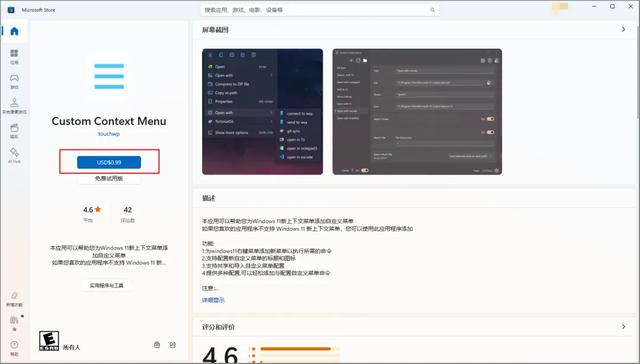
Task: Click the short description under ratings
Action: click(x=109, y=255)
